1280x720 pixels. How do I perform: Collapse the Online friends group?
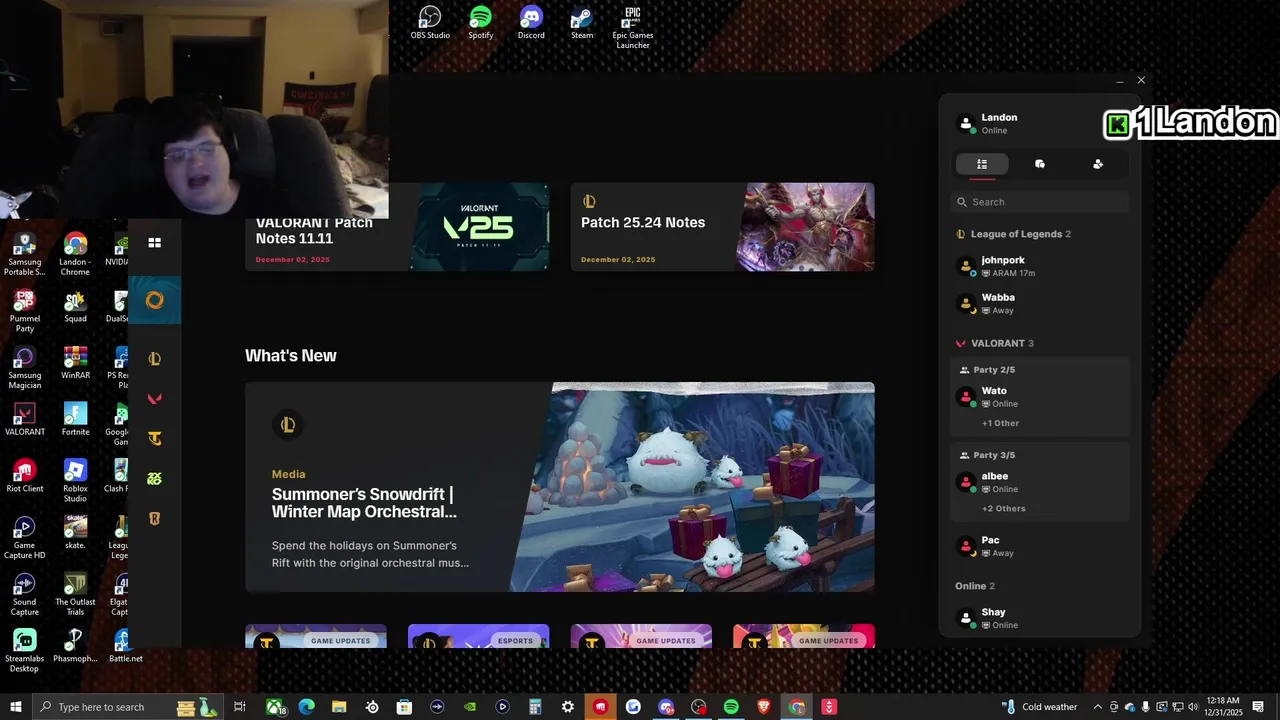[x=975, y=586]
